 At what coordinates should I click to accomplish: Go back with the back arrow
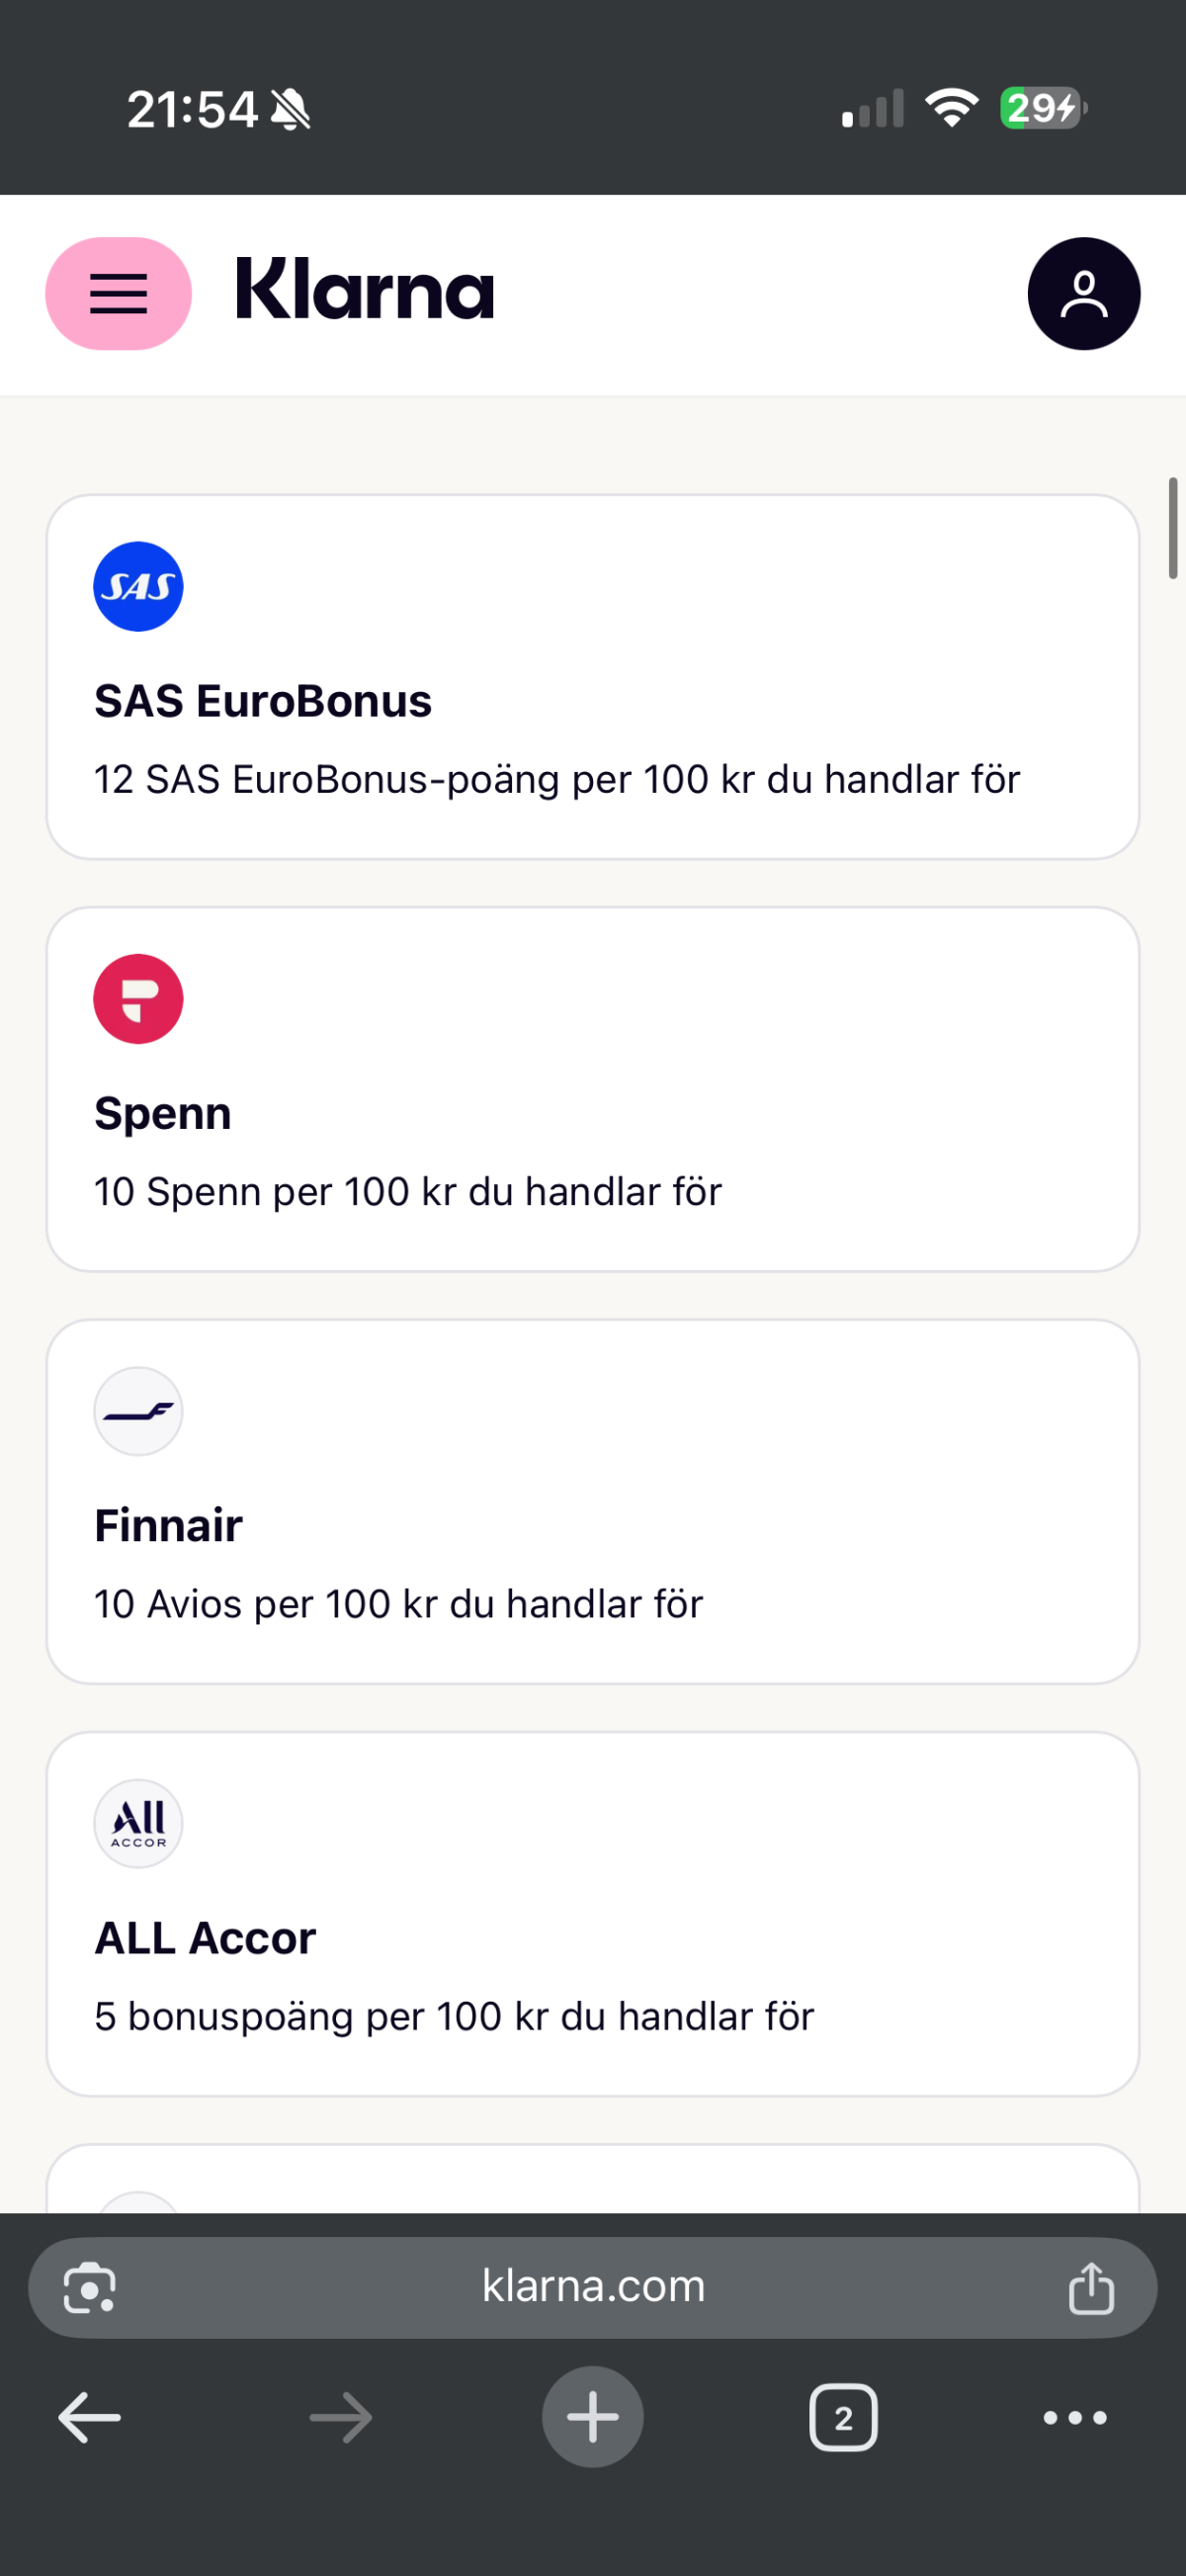[90, 2417]
